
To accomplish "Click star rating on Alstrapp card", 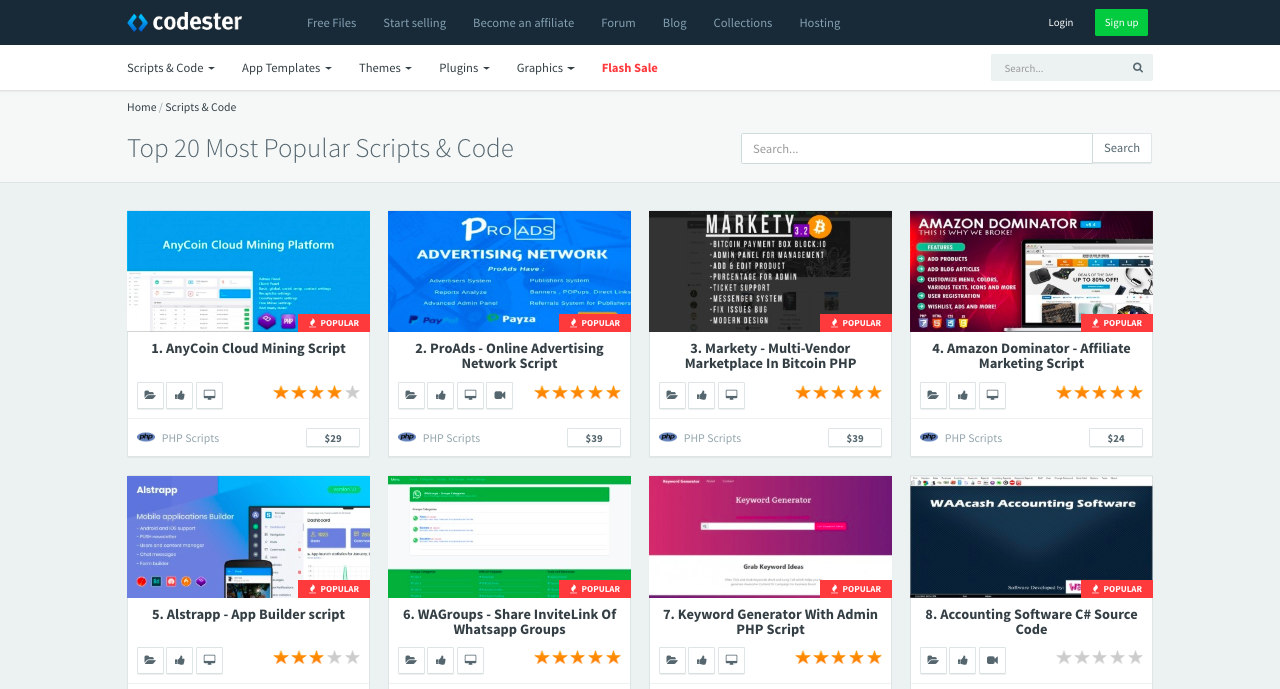I will pos(316,658).
